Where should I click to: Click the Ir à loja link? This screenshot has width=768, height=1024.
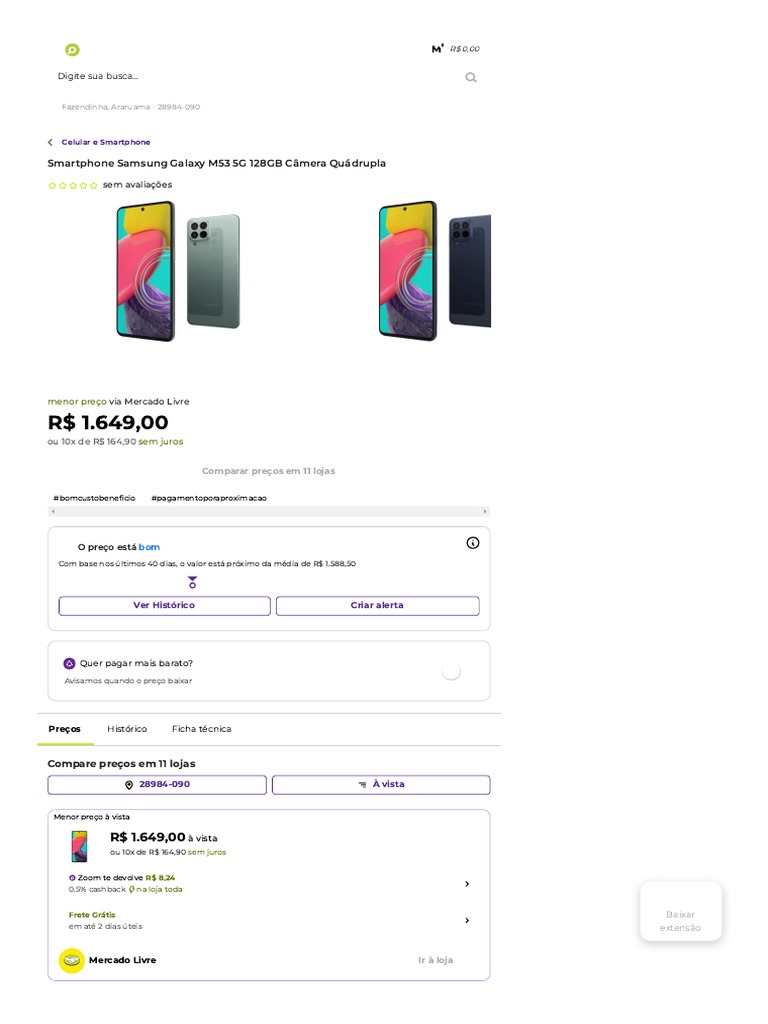pyautogui.click(x=435, y=960)
